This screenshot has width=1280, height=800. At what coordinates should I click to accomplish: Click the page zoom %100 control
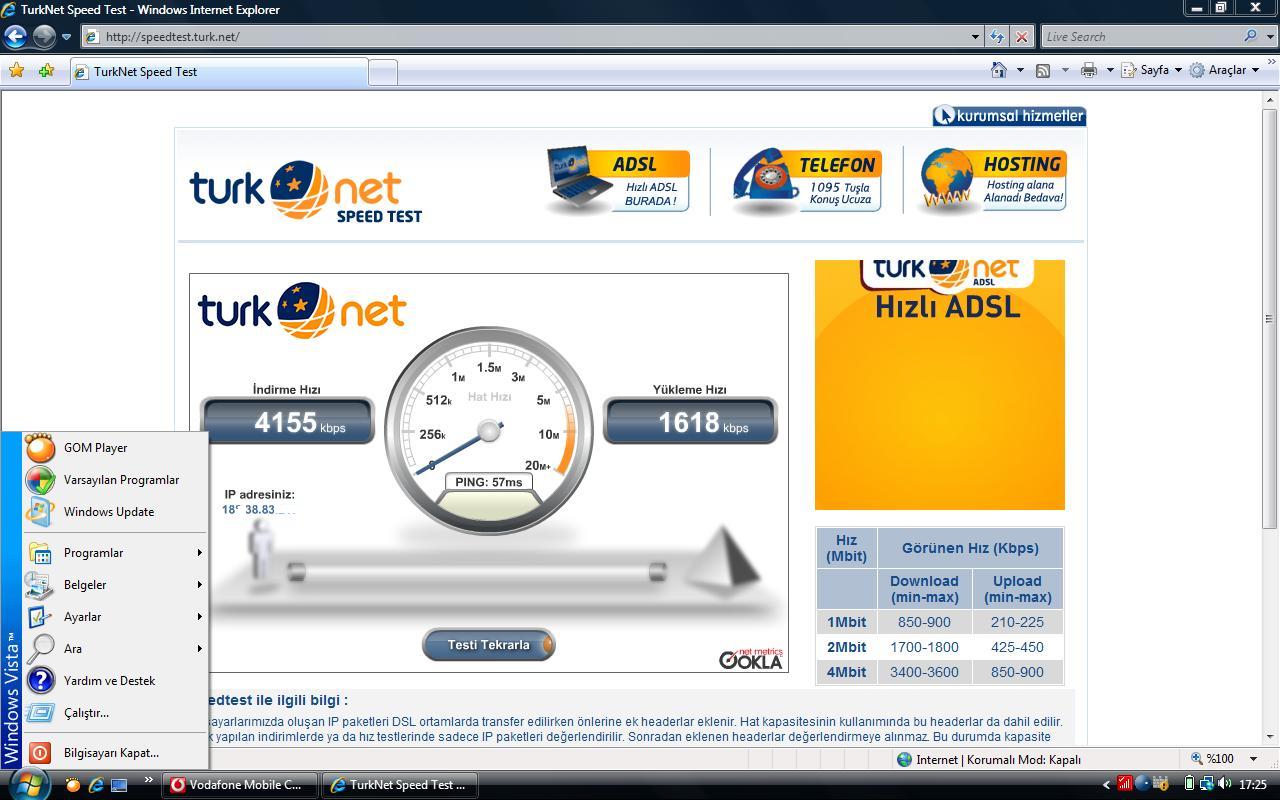[1213, 759]
